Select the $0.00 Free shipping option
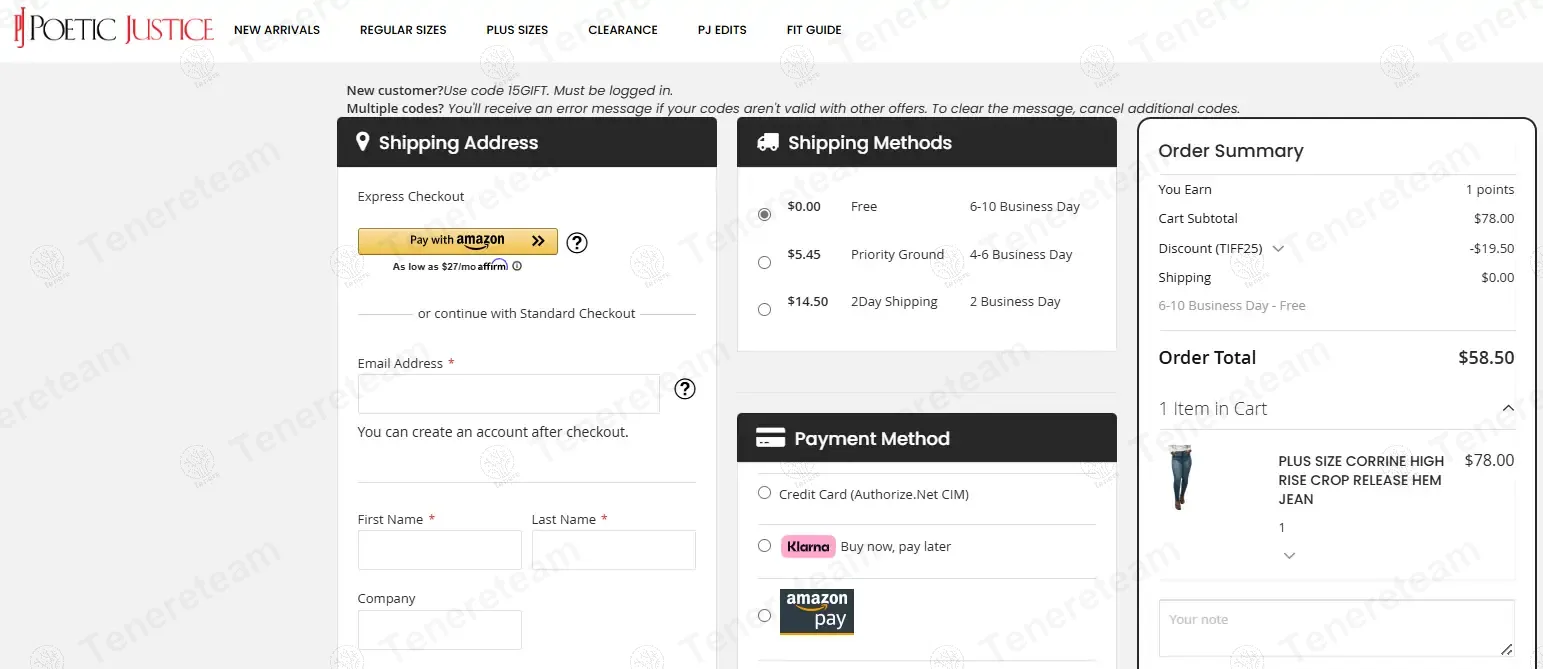The image size is (1543, 669). pos(764,214)
